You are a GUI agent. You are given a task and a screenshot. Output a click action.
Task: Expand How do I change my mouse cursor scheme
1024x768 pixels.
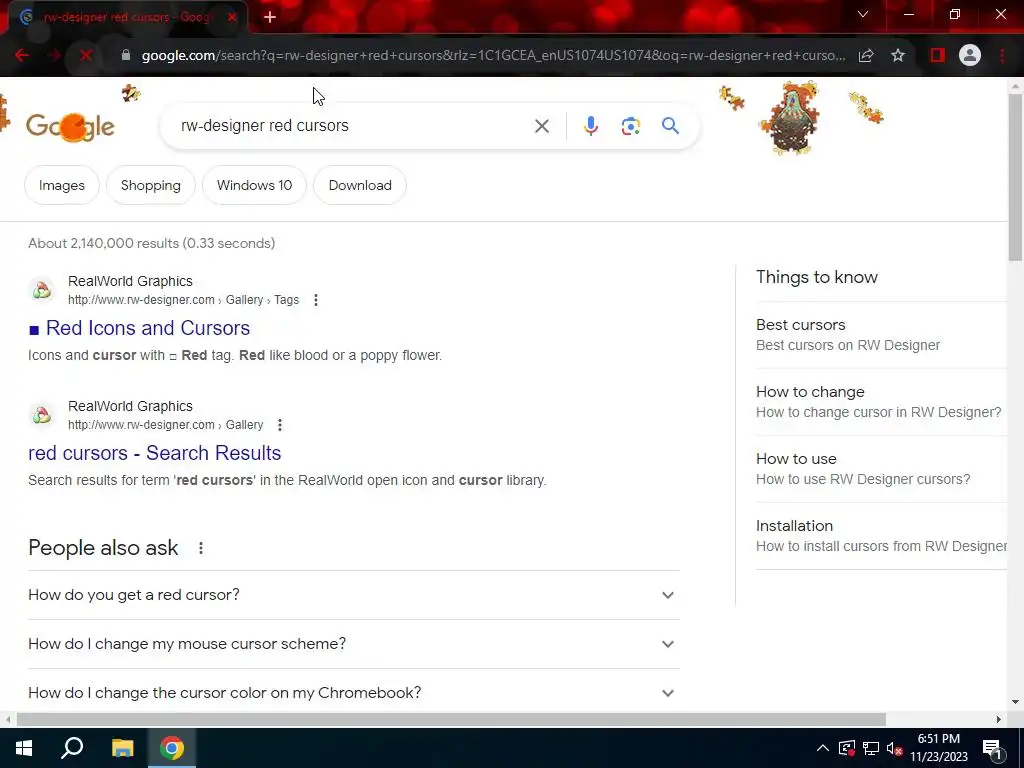[354, 644]
